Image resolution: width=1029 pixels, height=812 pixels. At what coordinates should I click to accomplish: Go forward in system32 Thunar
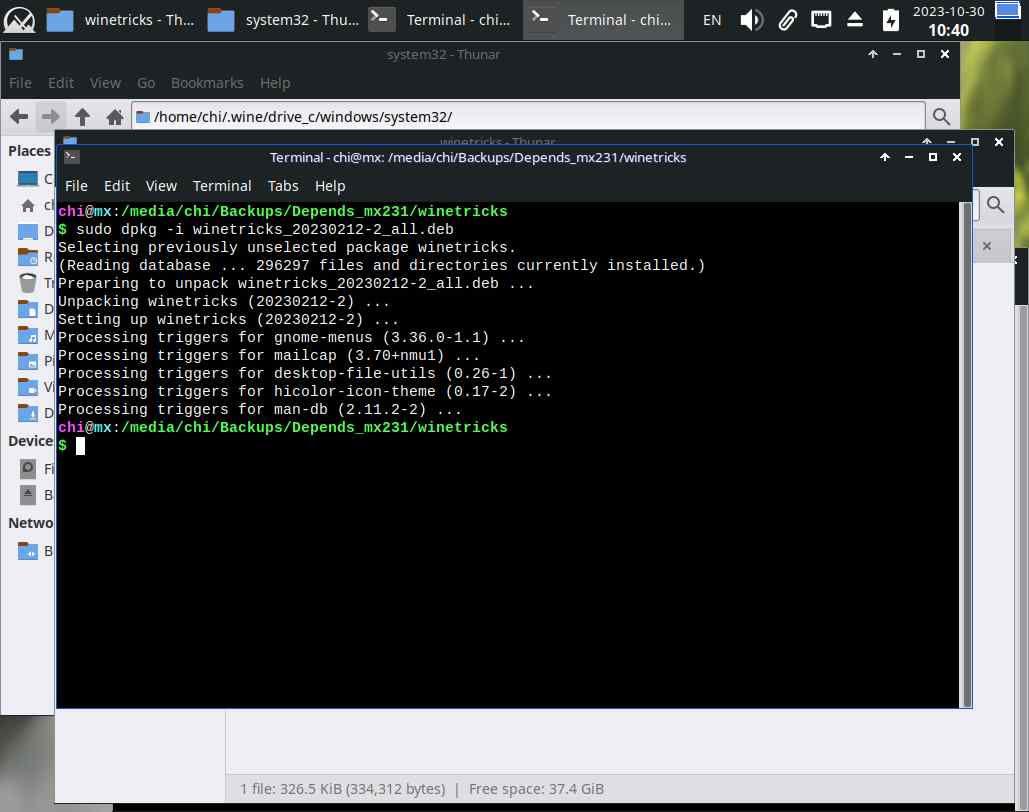pyautogui.click(x=51, y=117)
